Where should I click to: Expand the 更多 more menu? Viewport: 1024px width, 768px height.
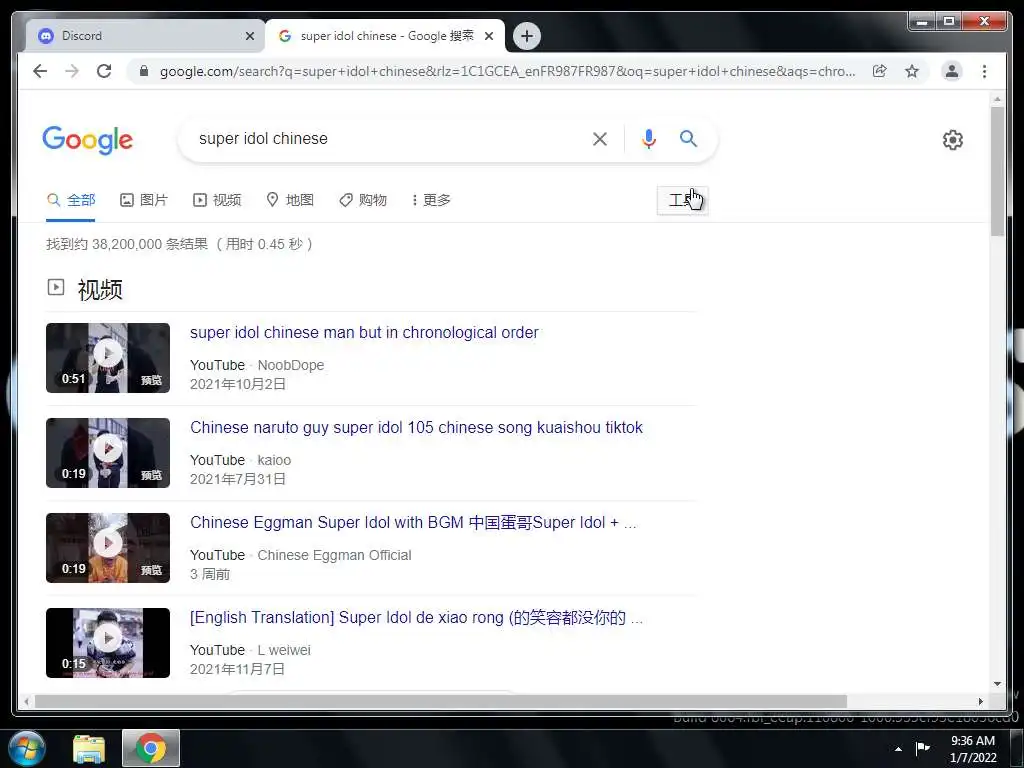point(431,200)
